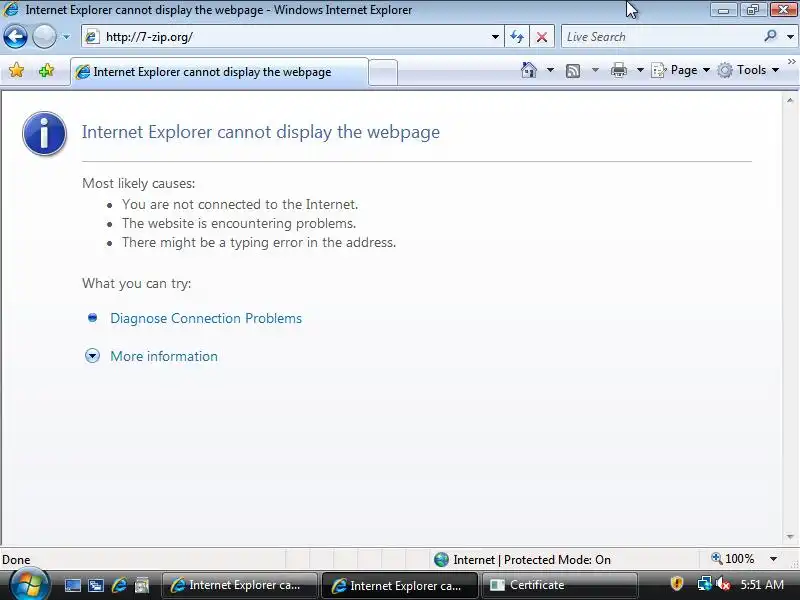Click the scrollbar up arrow

coord(790,101)
